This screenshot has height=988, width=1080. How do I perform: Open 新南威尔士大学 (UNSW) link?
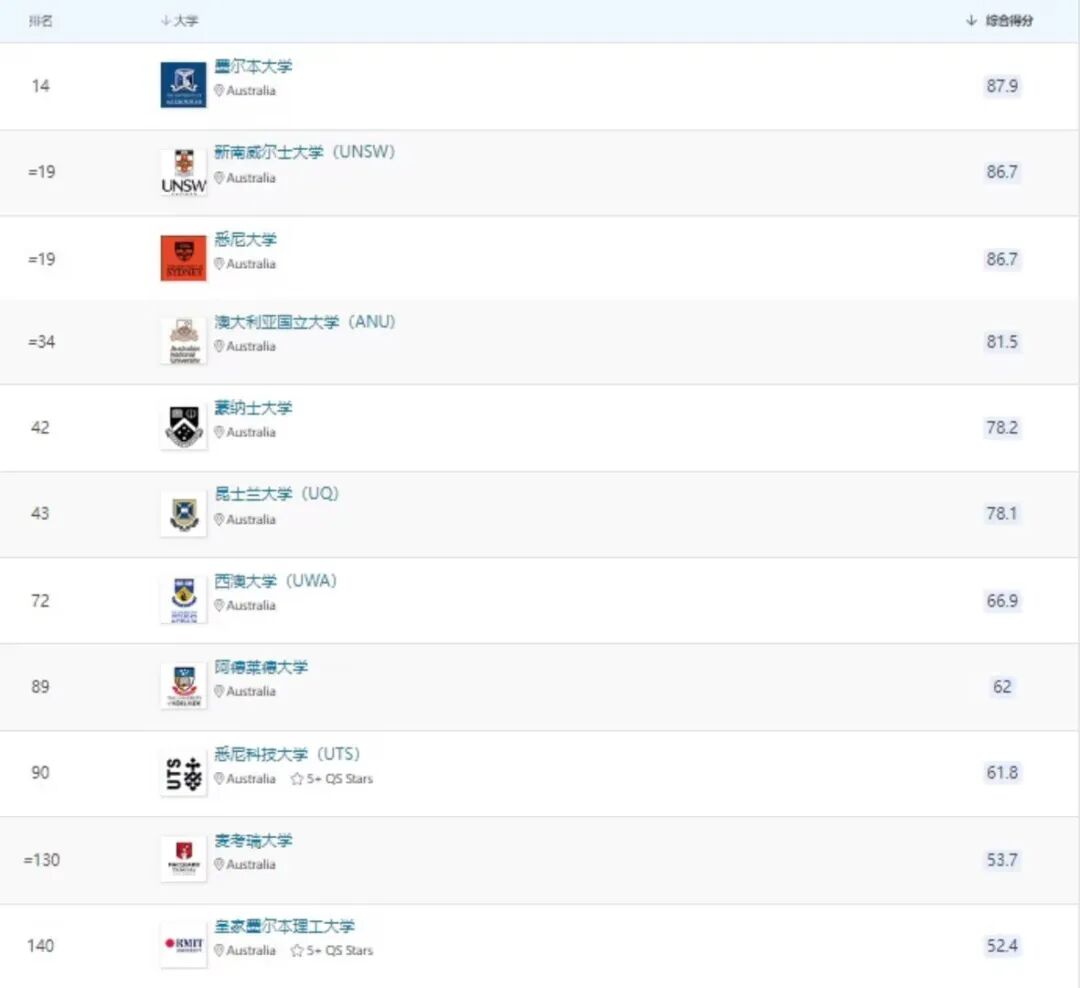point(304,152)
